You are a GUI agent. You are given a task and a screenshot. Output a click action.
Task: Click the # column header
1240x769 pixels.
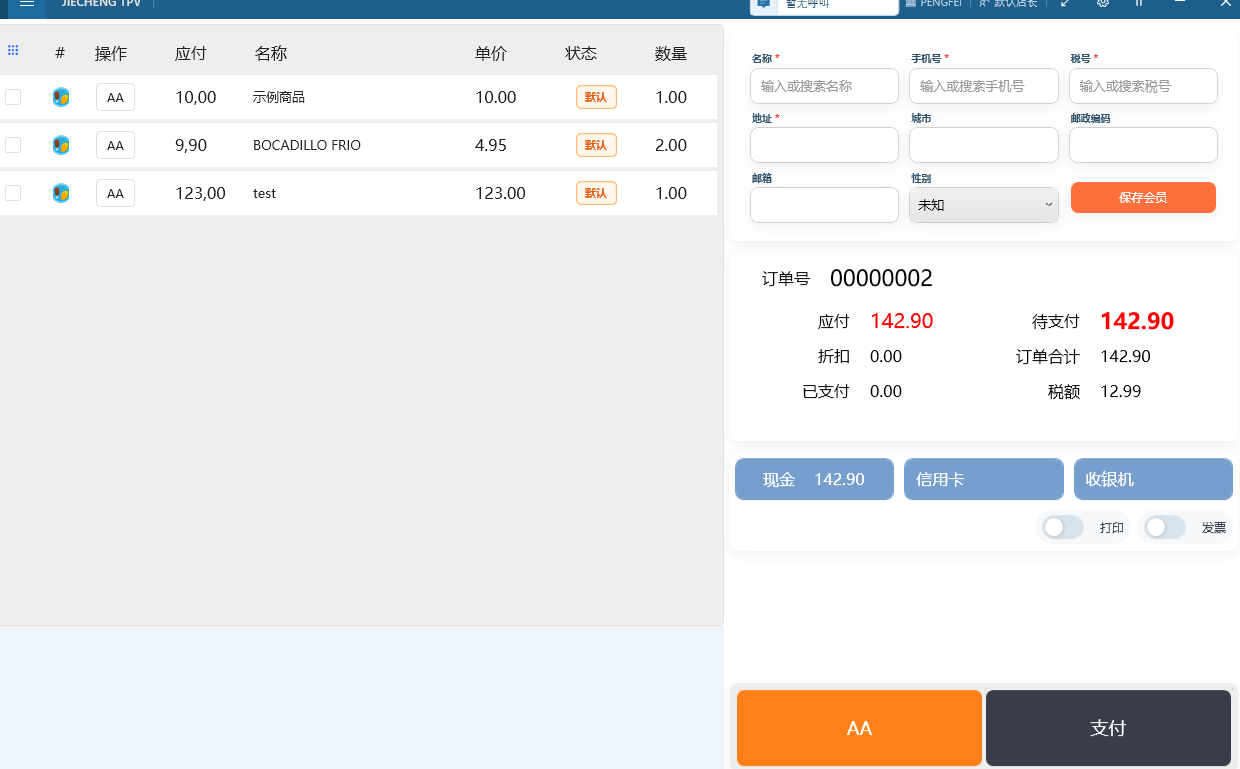[x=60, y=54]
